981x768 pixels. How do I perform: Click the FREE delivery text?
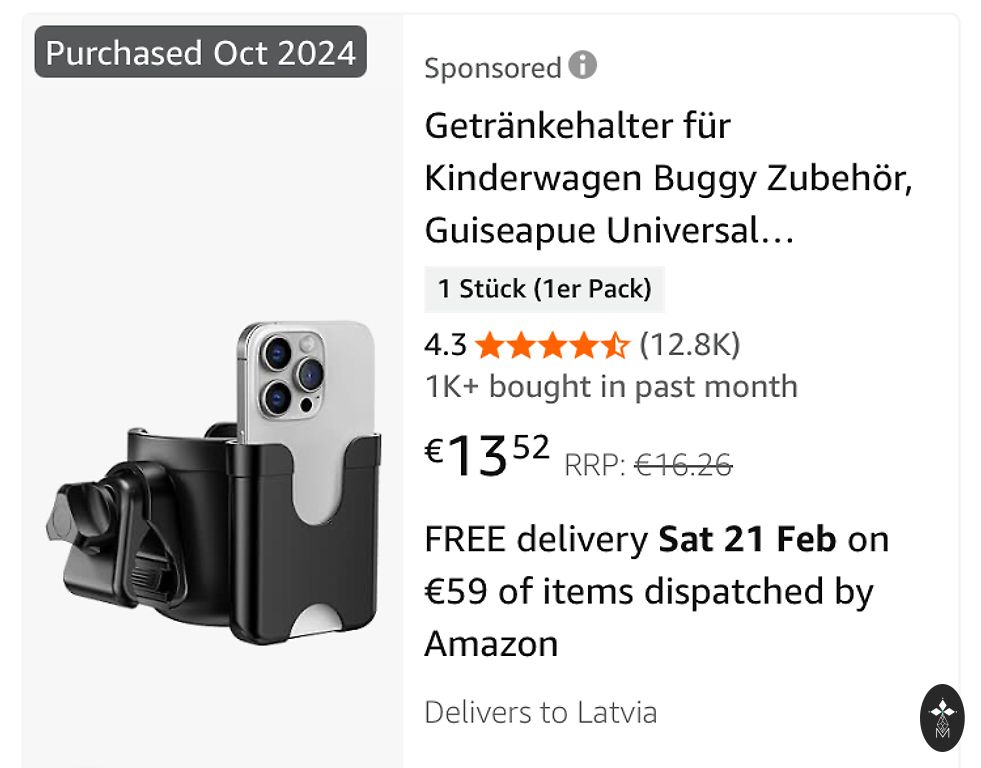pyautogui.click(x=536, y=539)
